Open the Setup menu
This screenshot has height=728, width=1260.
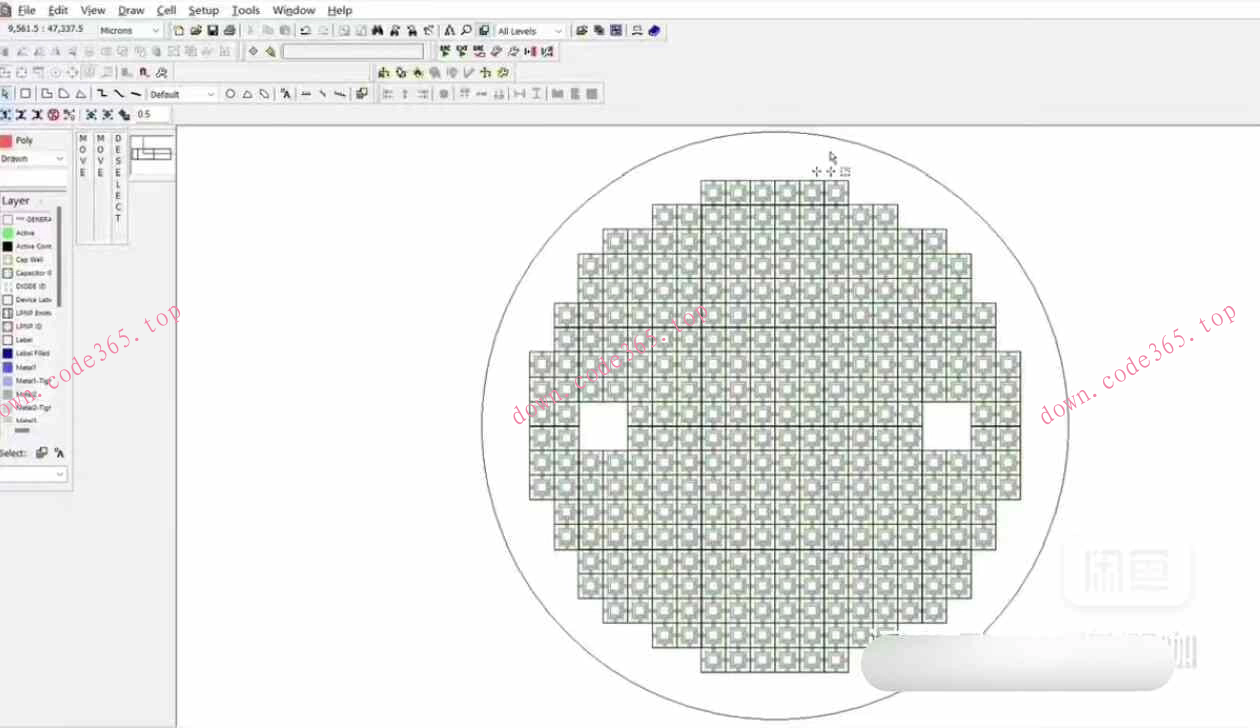tap(203, 10)
